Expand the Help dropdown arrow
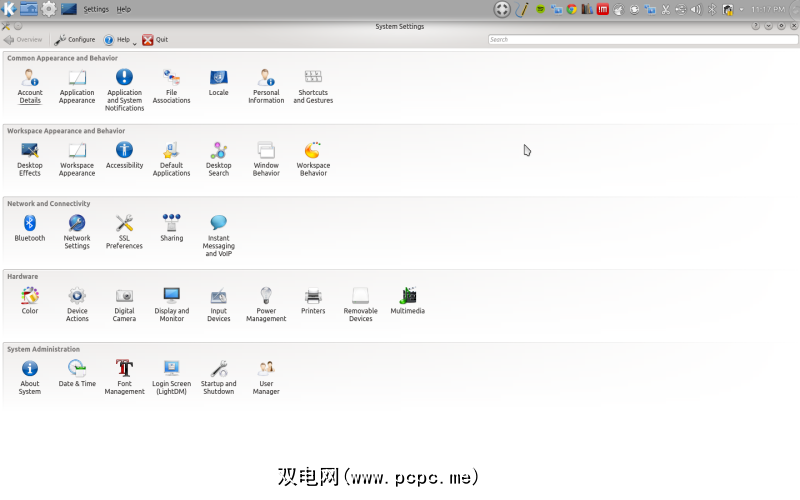Screen dimensions: 800x500 [135, 43]
